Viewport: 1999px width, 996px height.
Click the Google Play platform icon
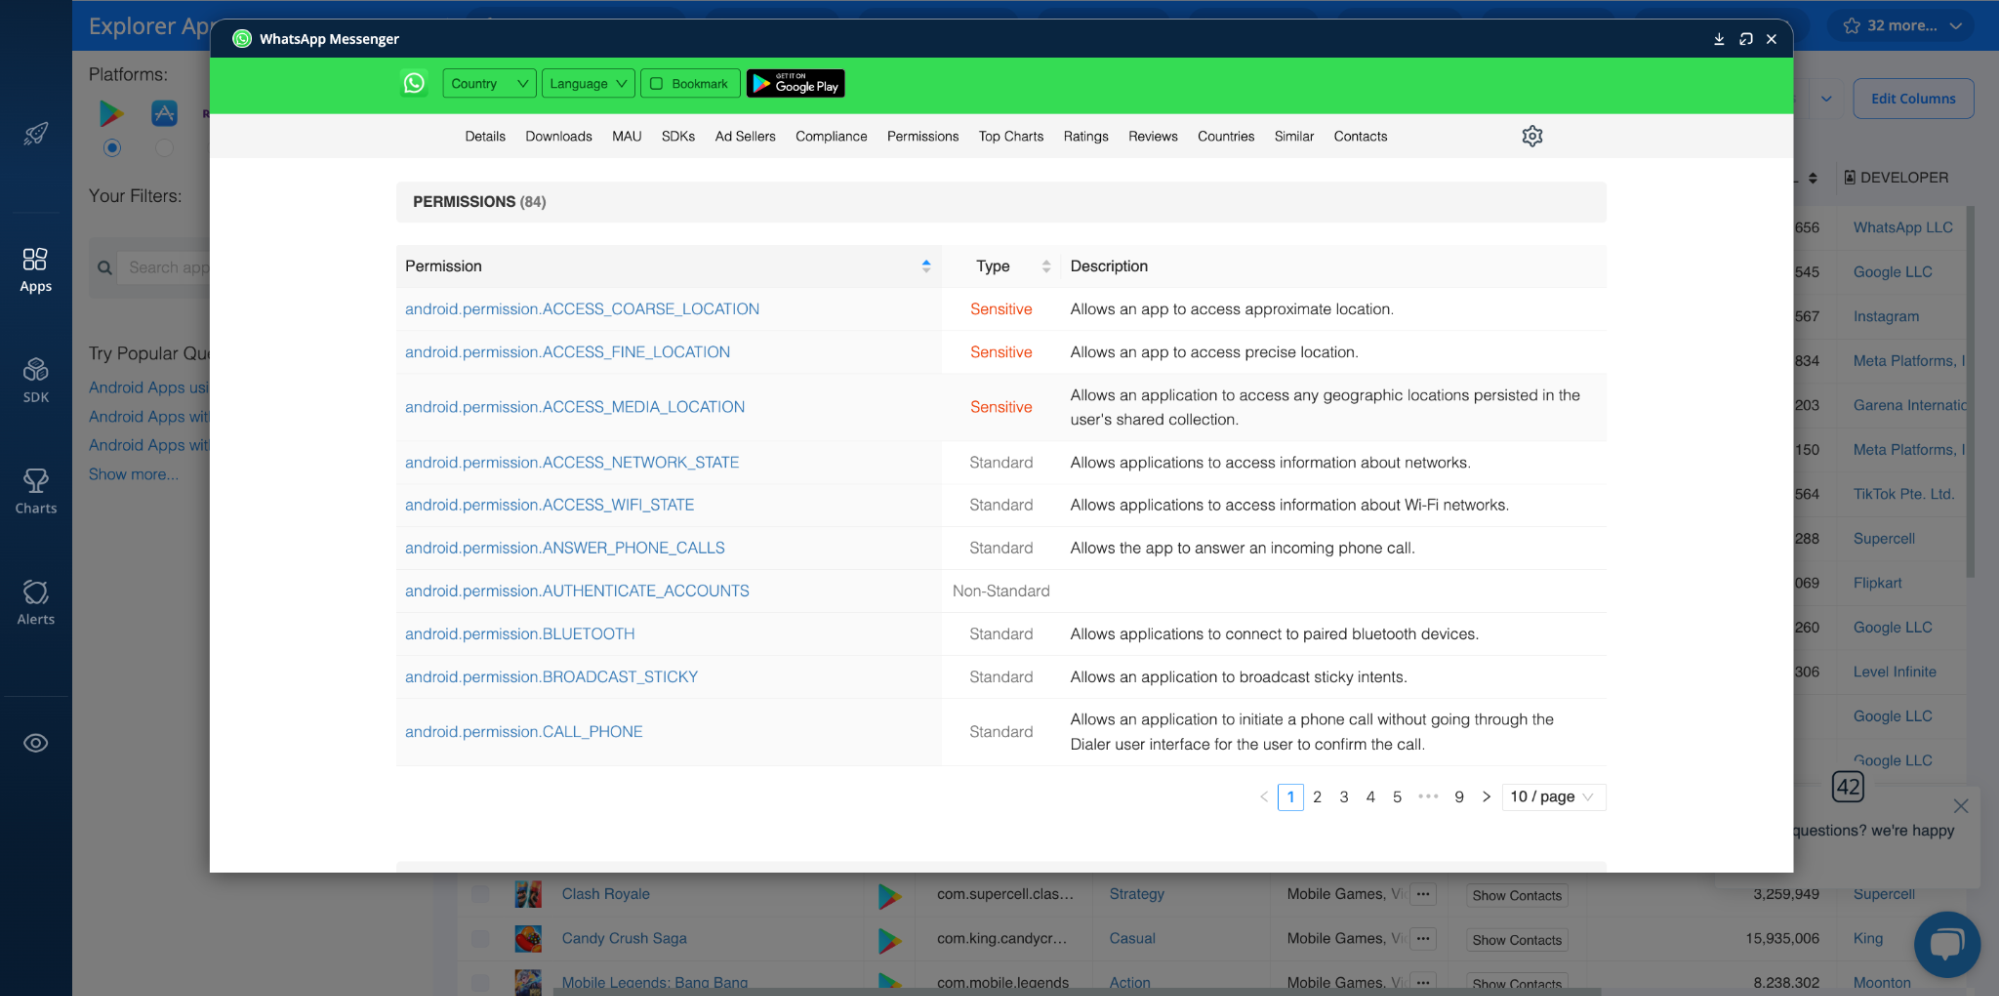(x=111, y=113)
